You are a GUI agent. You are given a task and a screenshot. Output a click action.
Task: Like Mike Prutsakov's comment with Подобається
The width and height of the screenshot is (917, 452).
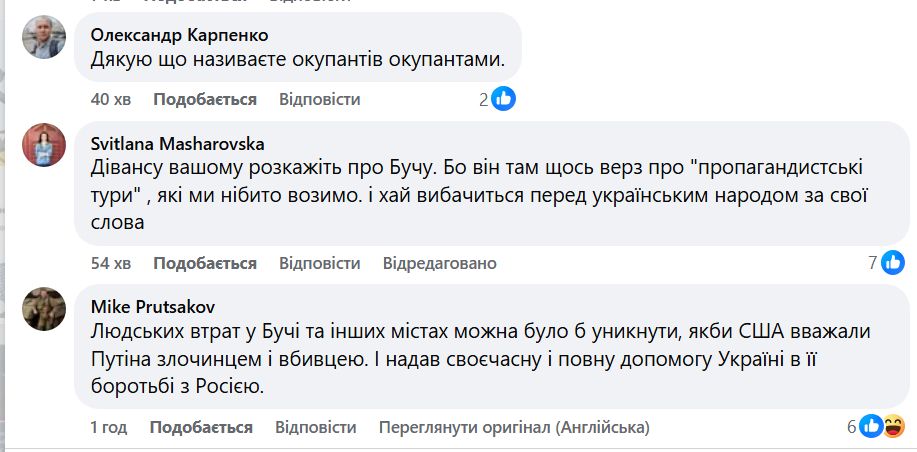(201, 427)
